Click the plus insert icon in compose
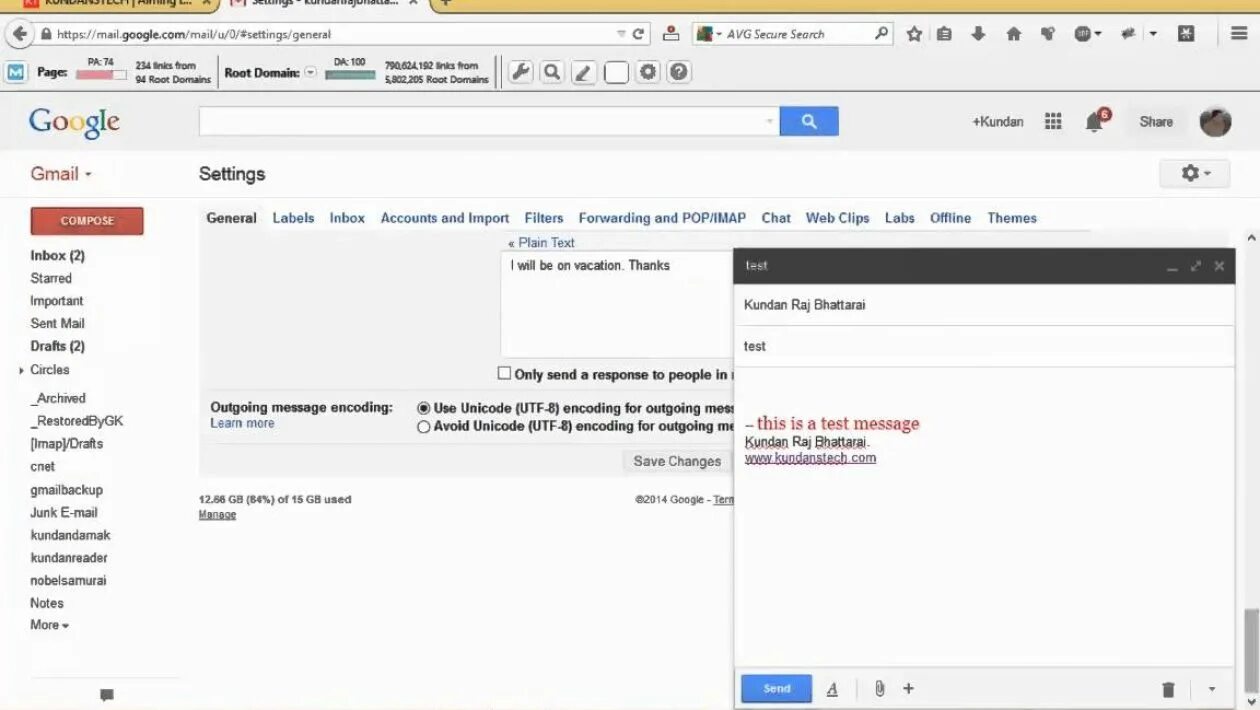 point(908,688)
